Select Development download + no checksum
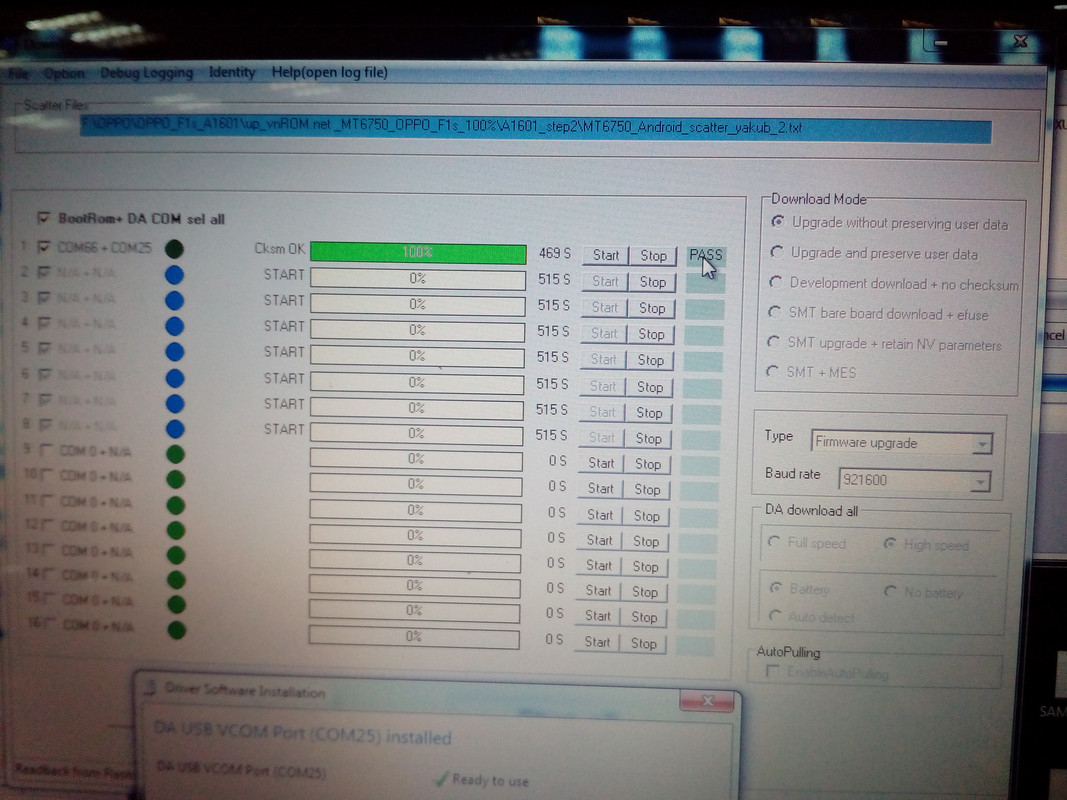Image resolution: width=1067 pixels, height=800 pixels. click(775, 282)
